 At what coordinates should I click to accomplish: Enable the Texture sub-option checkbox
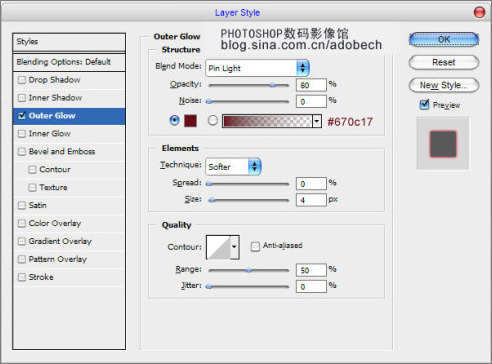pos(32,187)
